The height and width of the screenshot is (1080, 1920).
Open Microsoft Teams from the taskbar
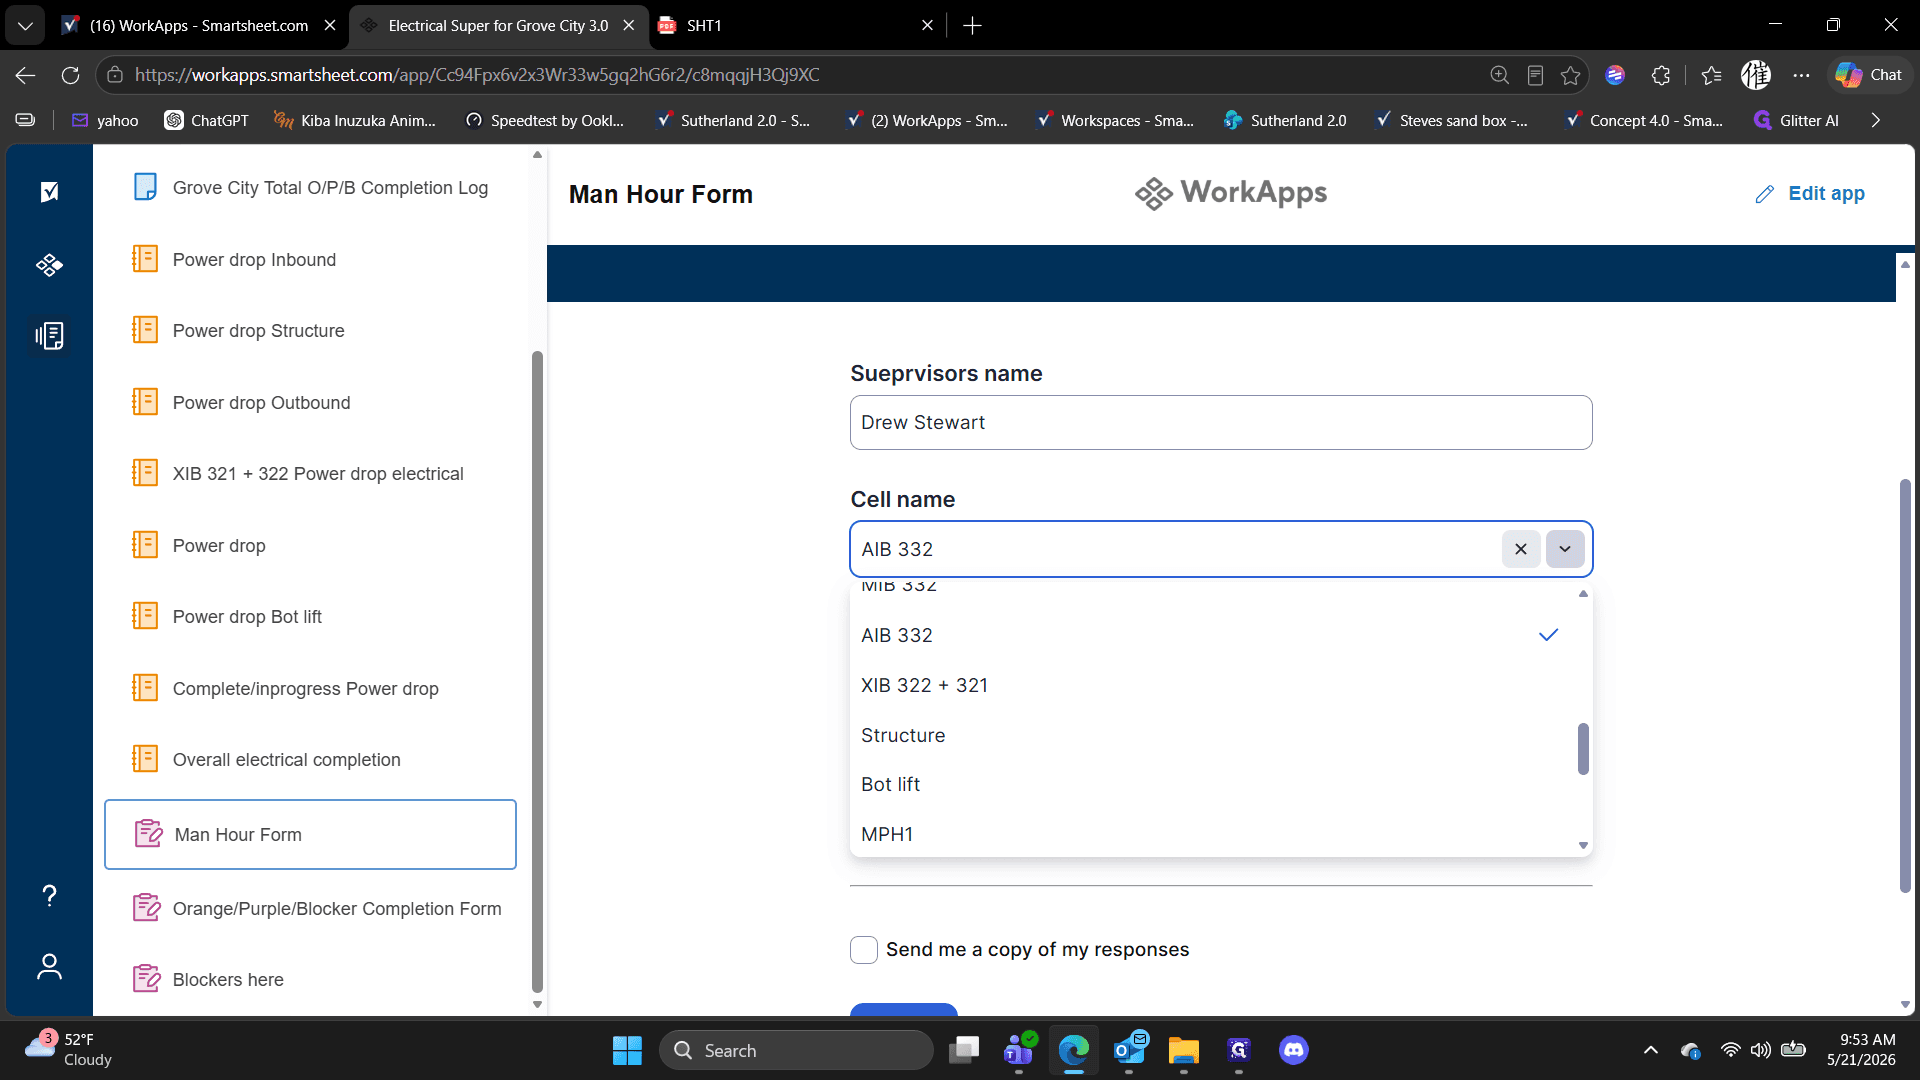tap(1019, 1050)
